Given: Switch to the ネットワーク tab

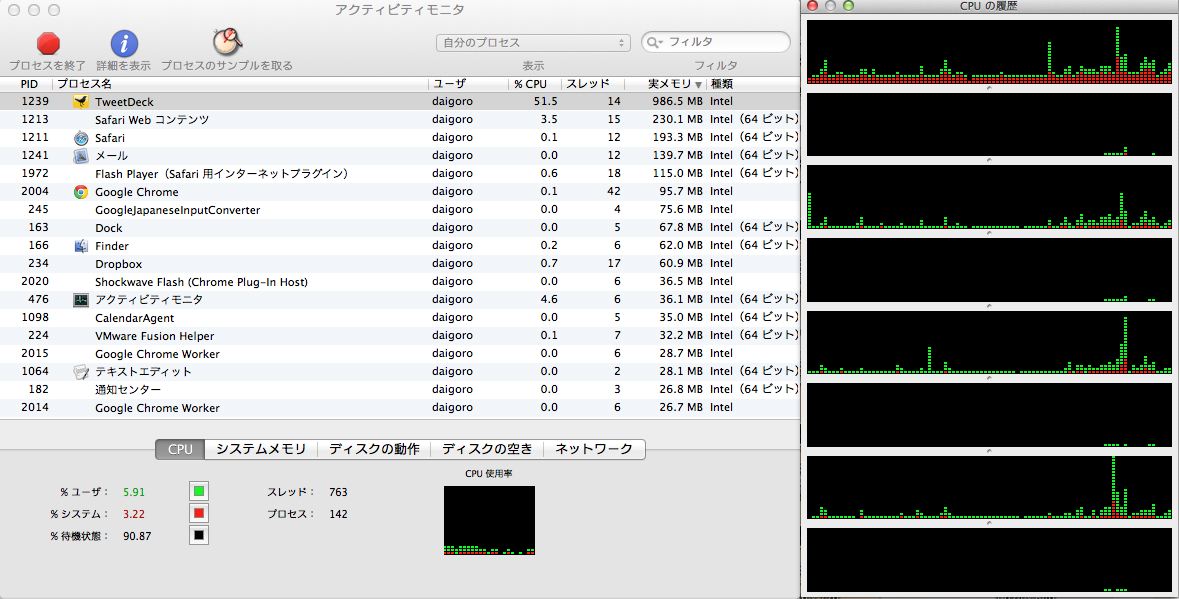Looking at the screenshot, I should point(594,449).
